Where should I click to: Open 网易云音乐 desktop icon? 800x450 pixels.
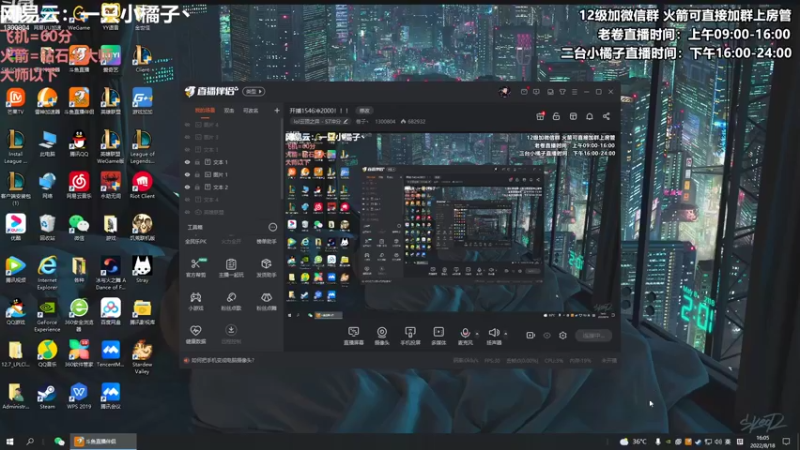79,185
